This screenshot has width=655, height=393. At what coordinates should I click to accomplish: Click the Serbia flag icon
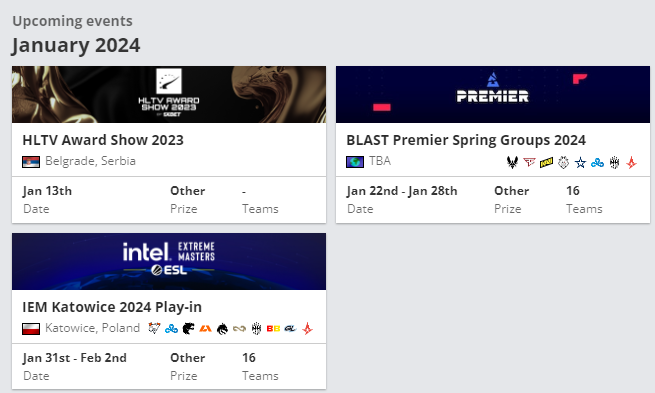(31, 162)
